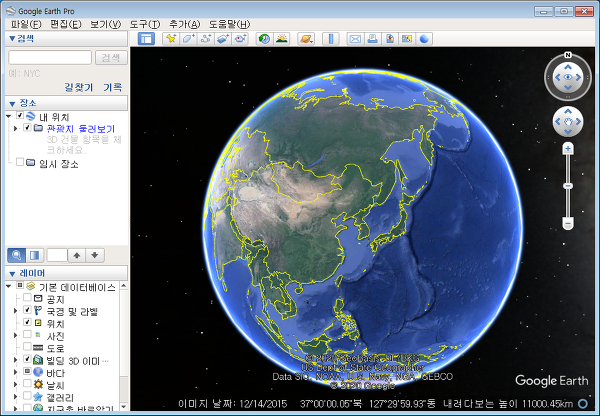This screenshot has width=600, height=416.
Task: Zoom in with the plus button
Action: coord(568,148)
